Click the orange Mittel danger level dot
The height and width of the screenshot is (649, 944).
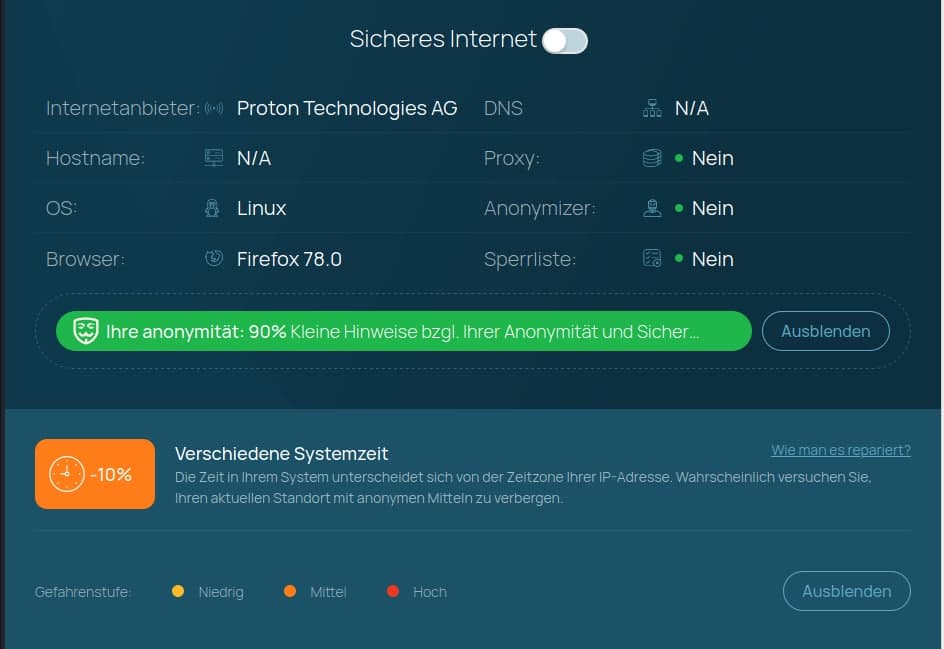290,592
